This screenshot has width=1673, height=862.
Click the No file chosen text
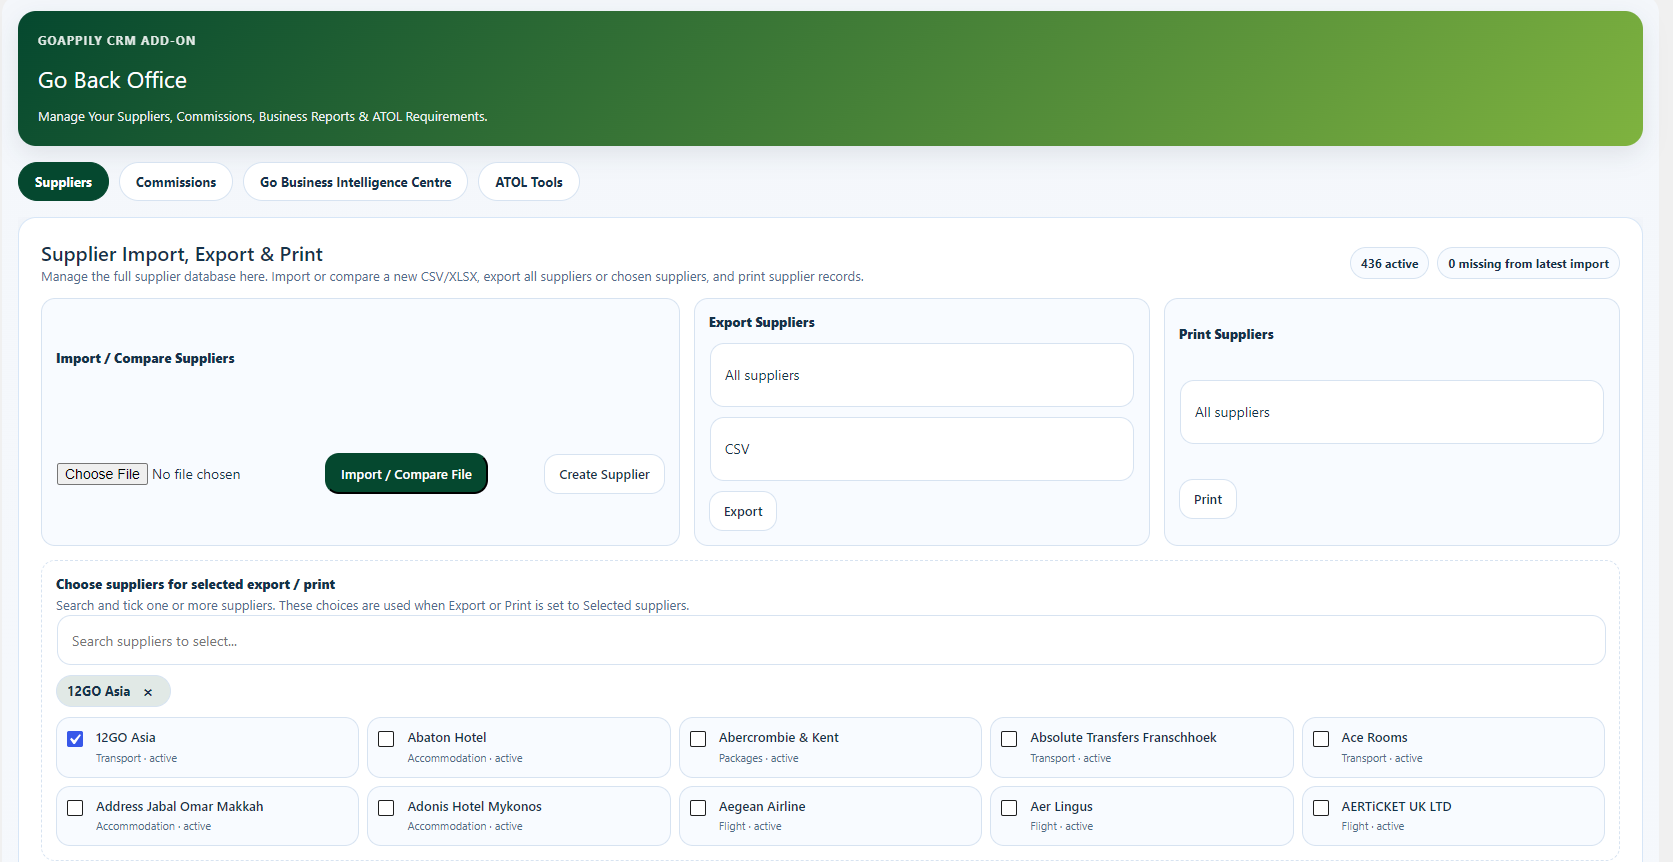coord(196,474)
